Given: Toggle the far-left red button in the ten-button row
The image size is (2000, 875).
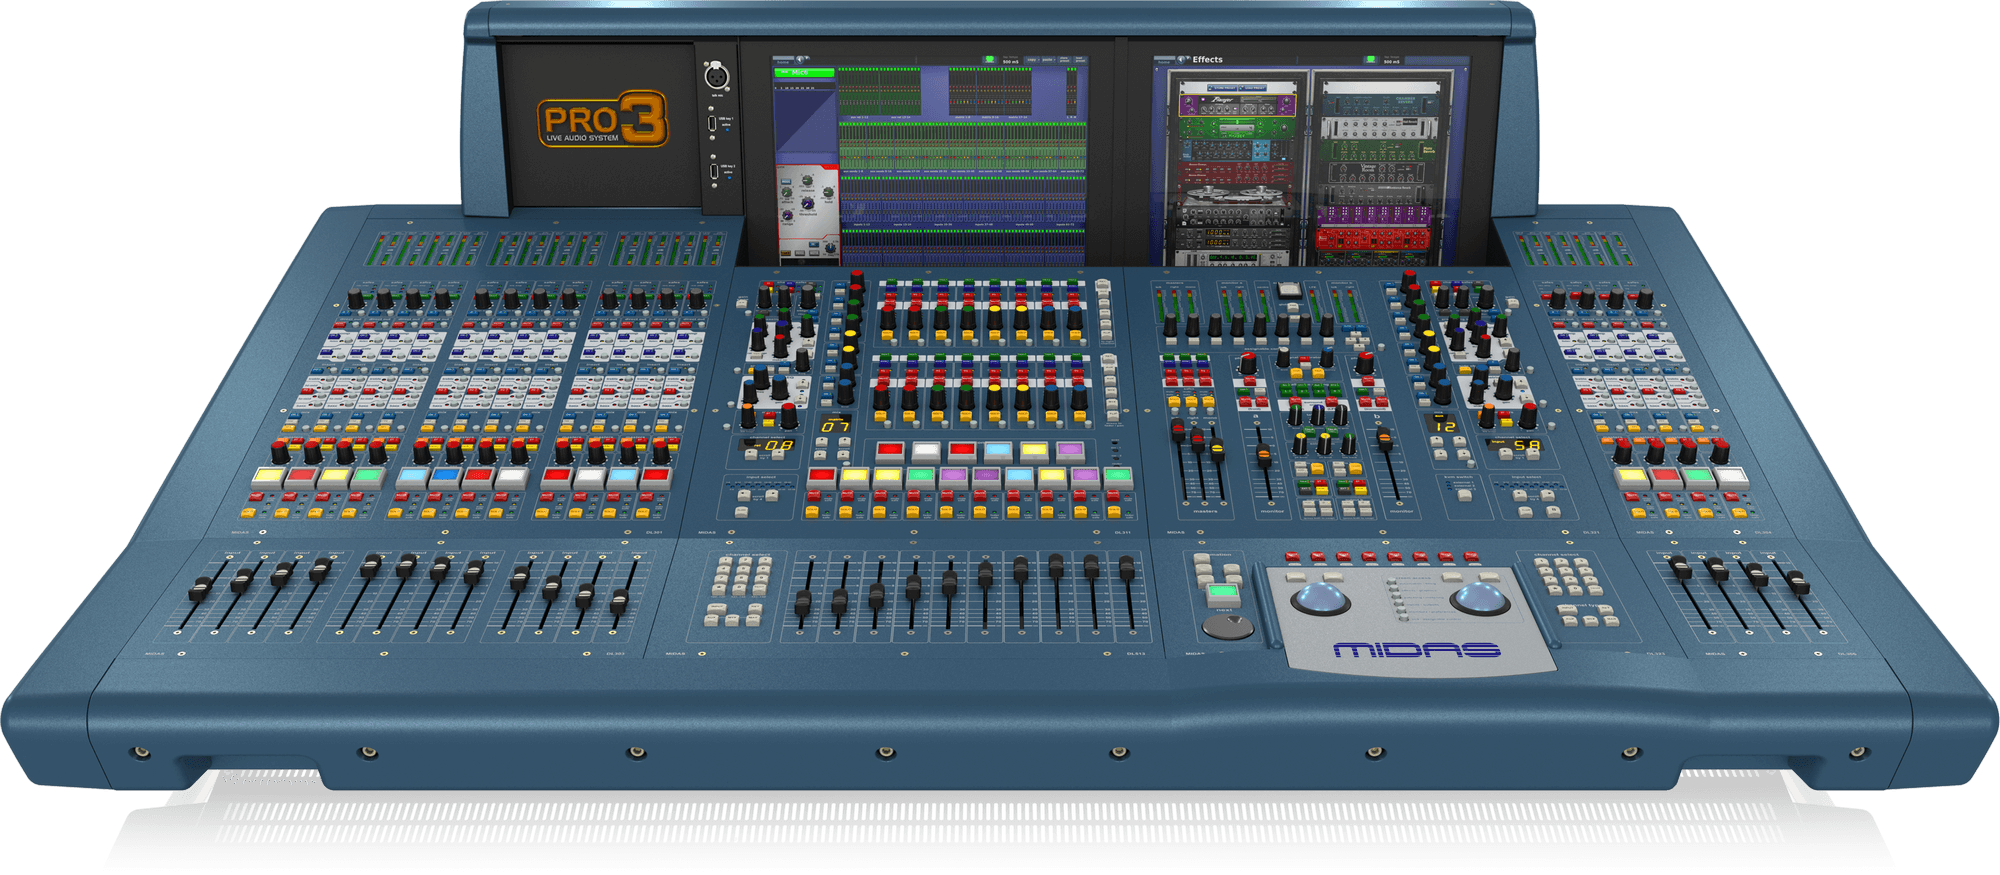Looking at the screenshot, I should [821, 476].
